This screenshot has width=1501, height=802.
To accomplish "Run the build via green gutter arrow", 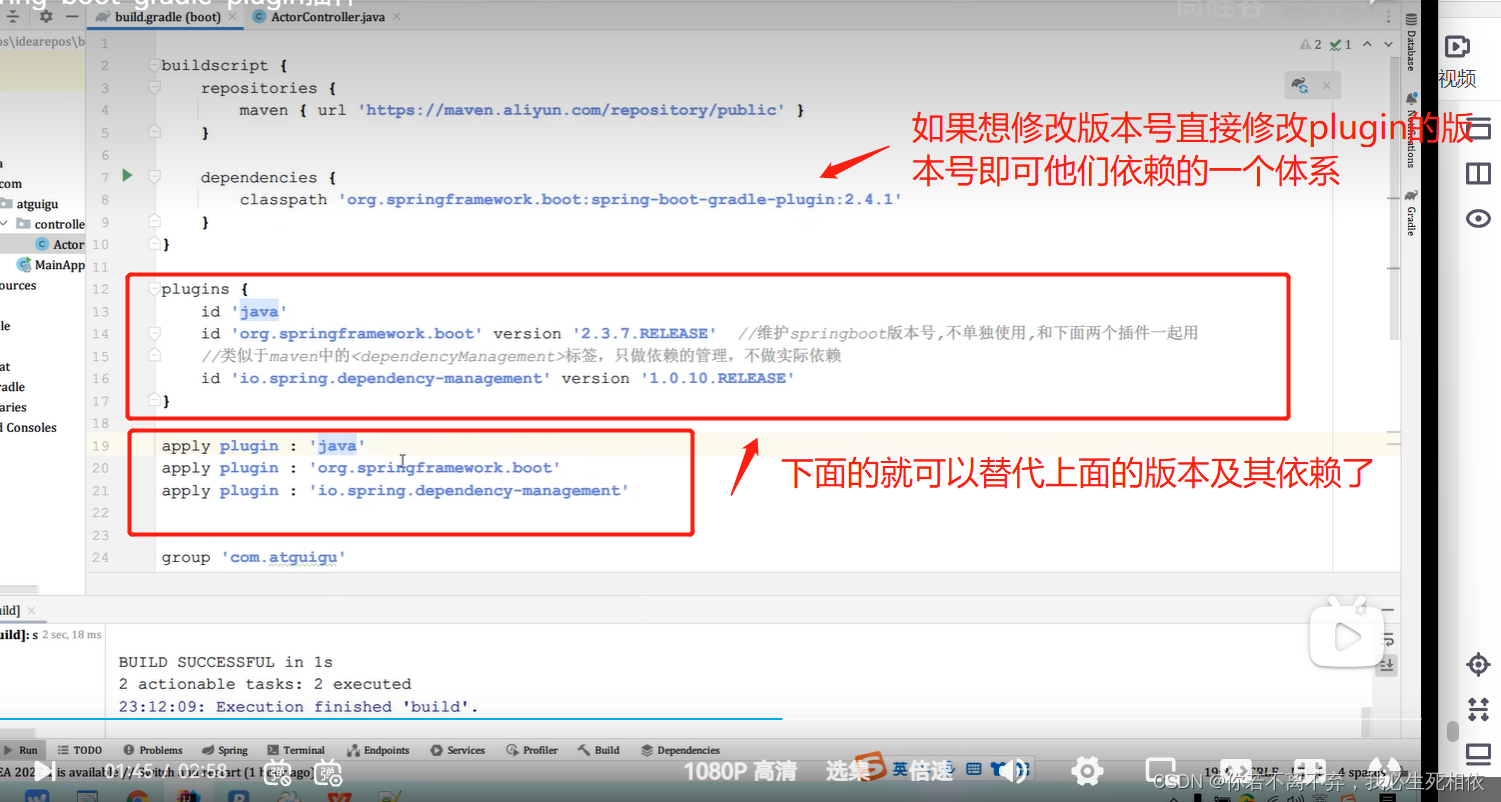I will (x=126, y=176).
